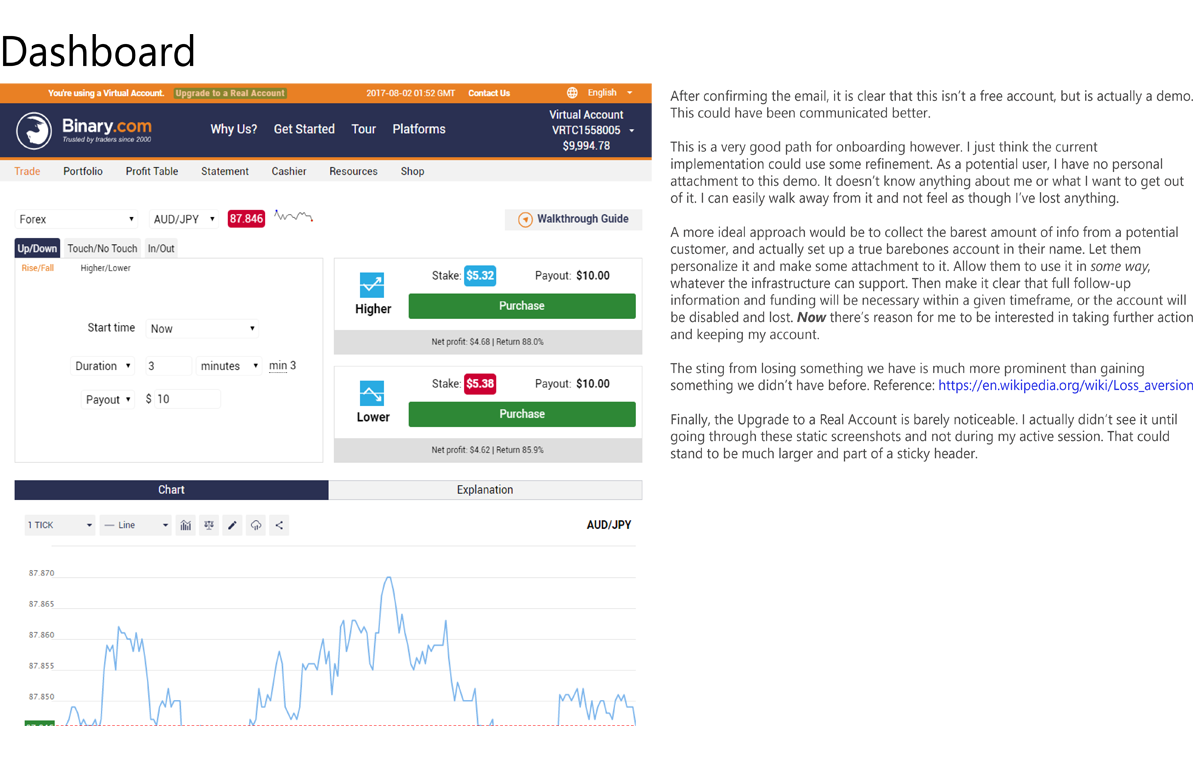Image resolution: width=1200 pixels, height=758 pixels.
Task: Open the Portfolio menu item
Action: 83,171
